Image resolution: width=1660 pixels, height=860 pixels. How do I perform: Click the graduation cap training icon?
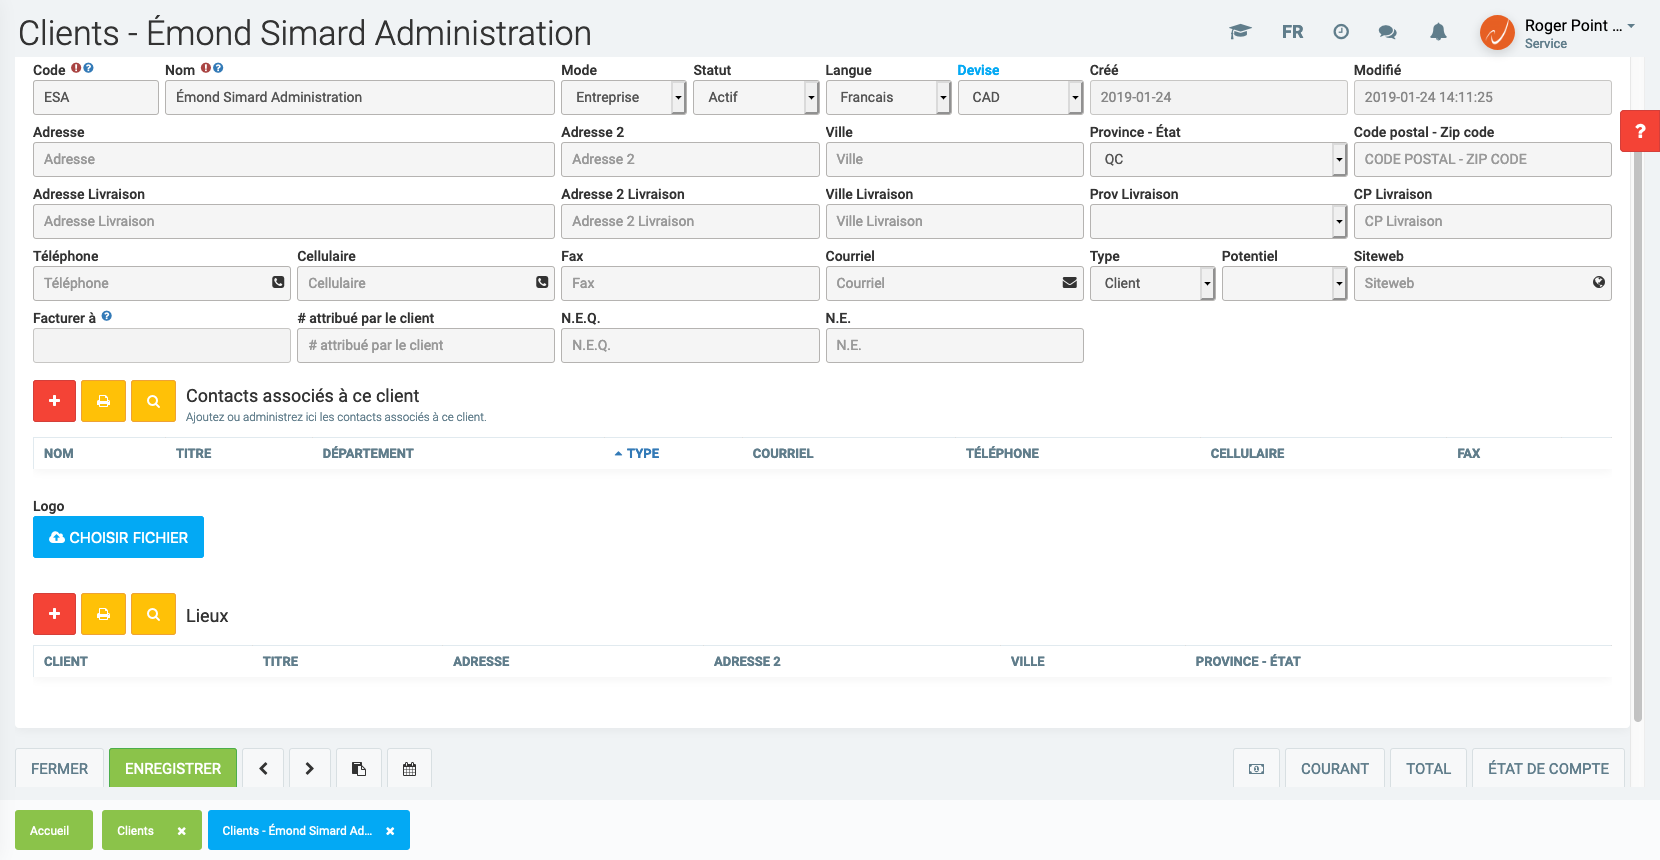click(x=1240, y=32)
